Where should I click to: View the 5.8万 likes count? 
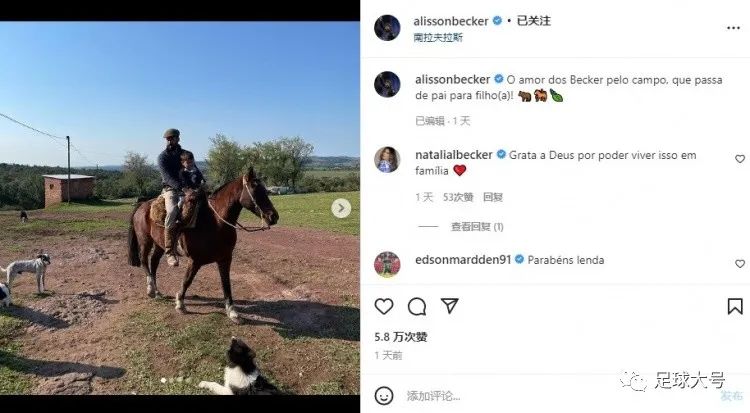[x=400, y=337]
